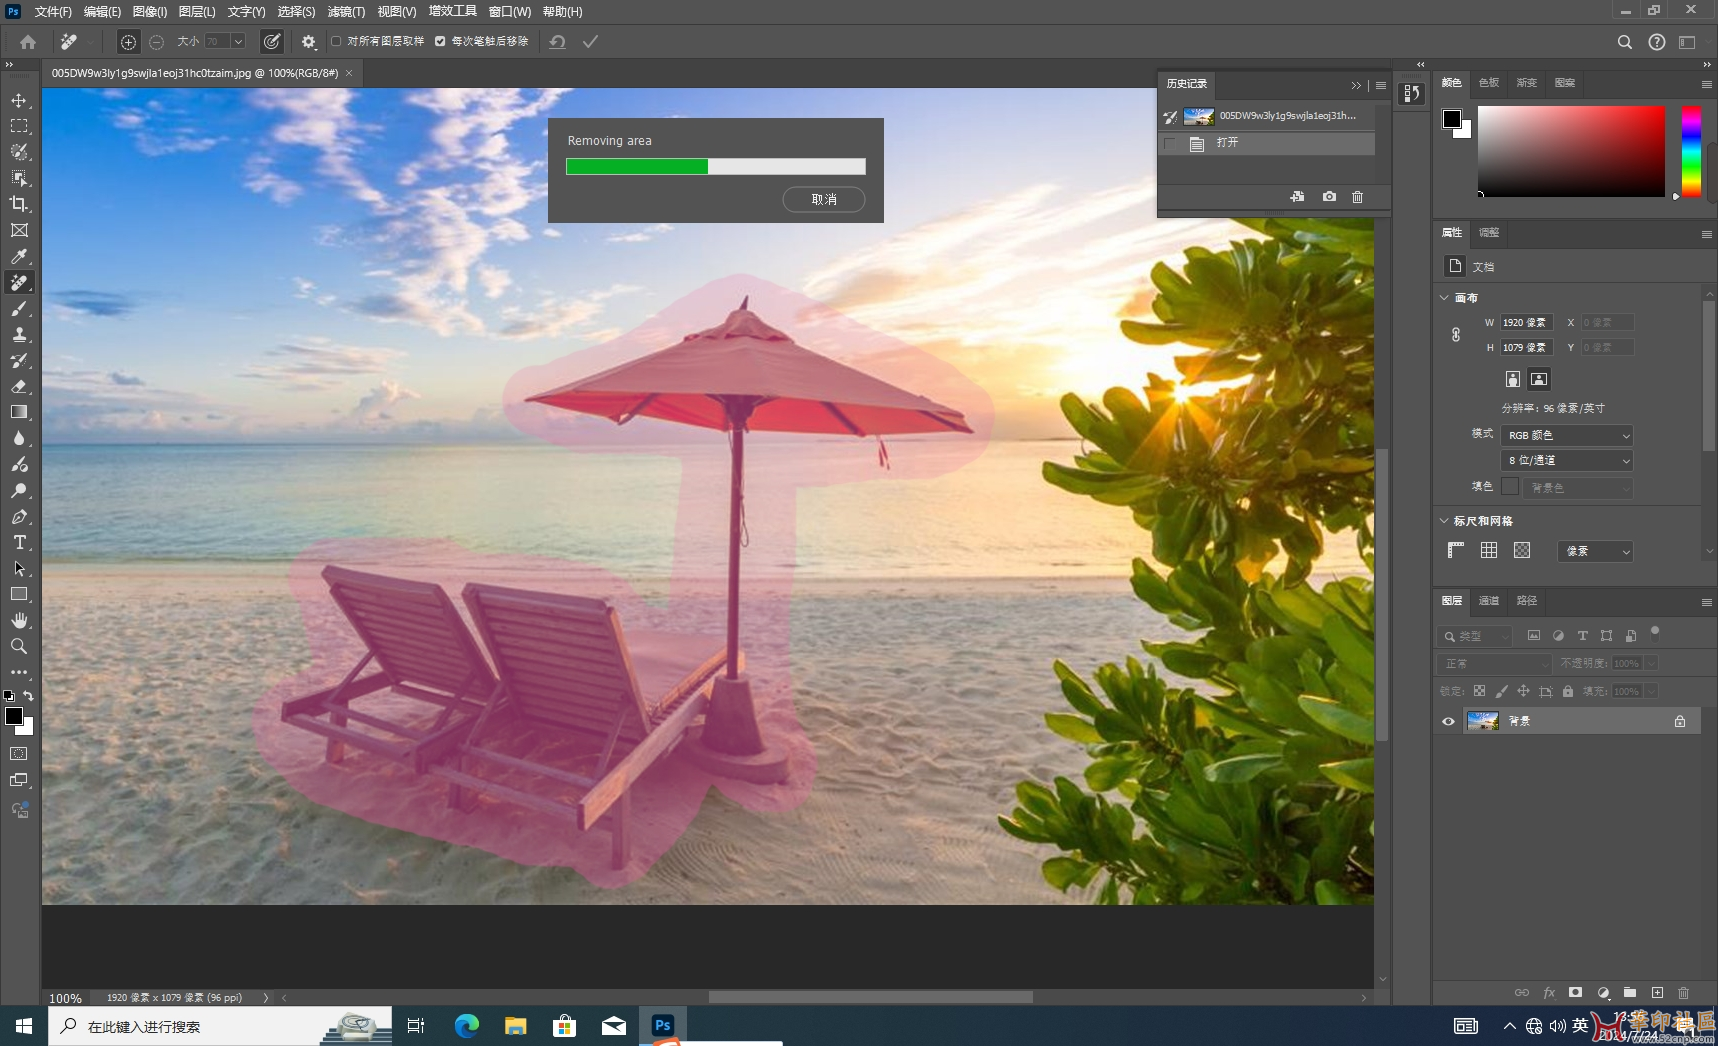Expand the History panel double-arrow

click(x=1356, y=85)
